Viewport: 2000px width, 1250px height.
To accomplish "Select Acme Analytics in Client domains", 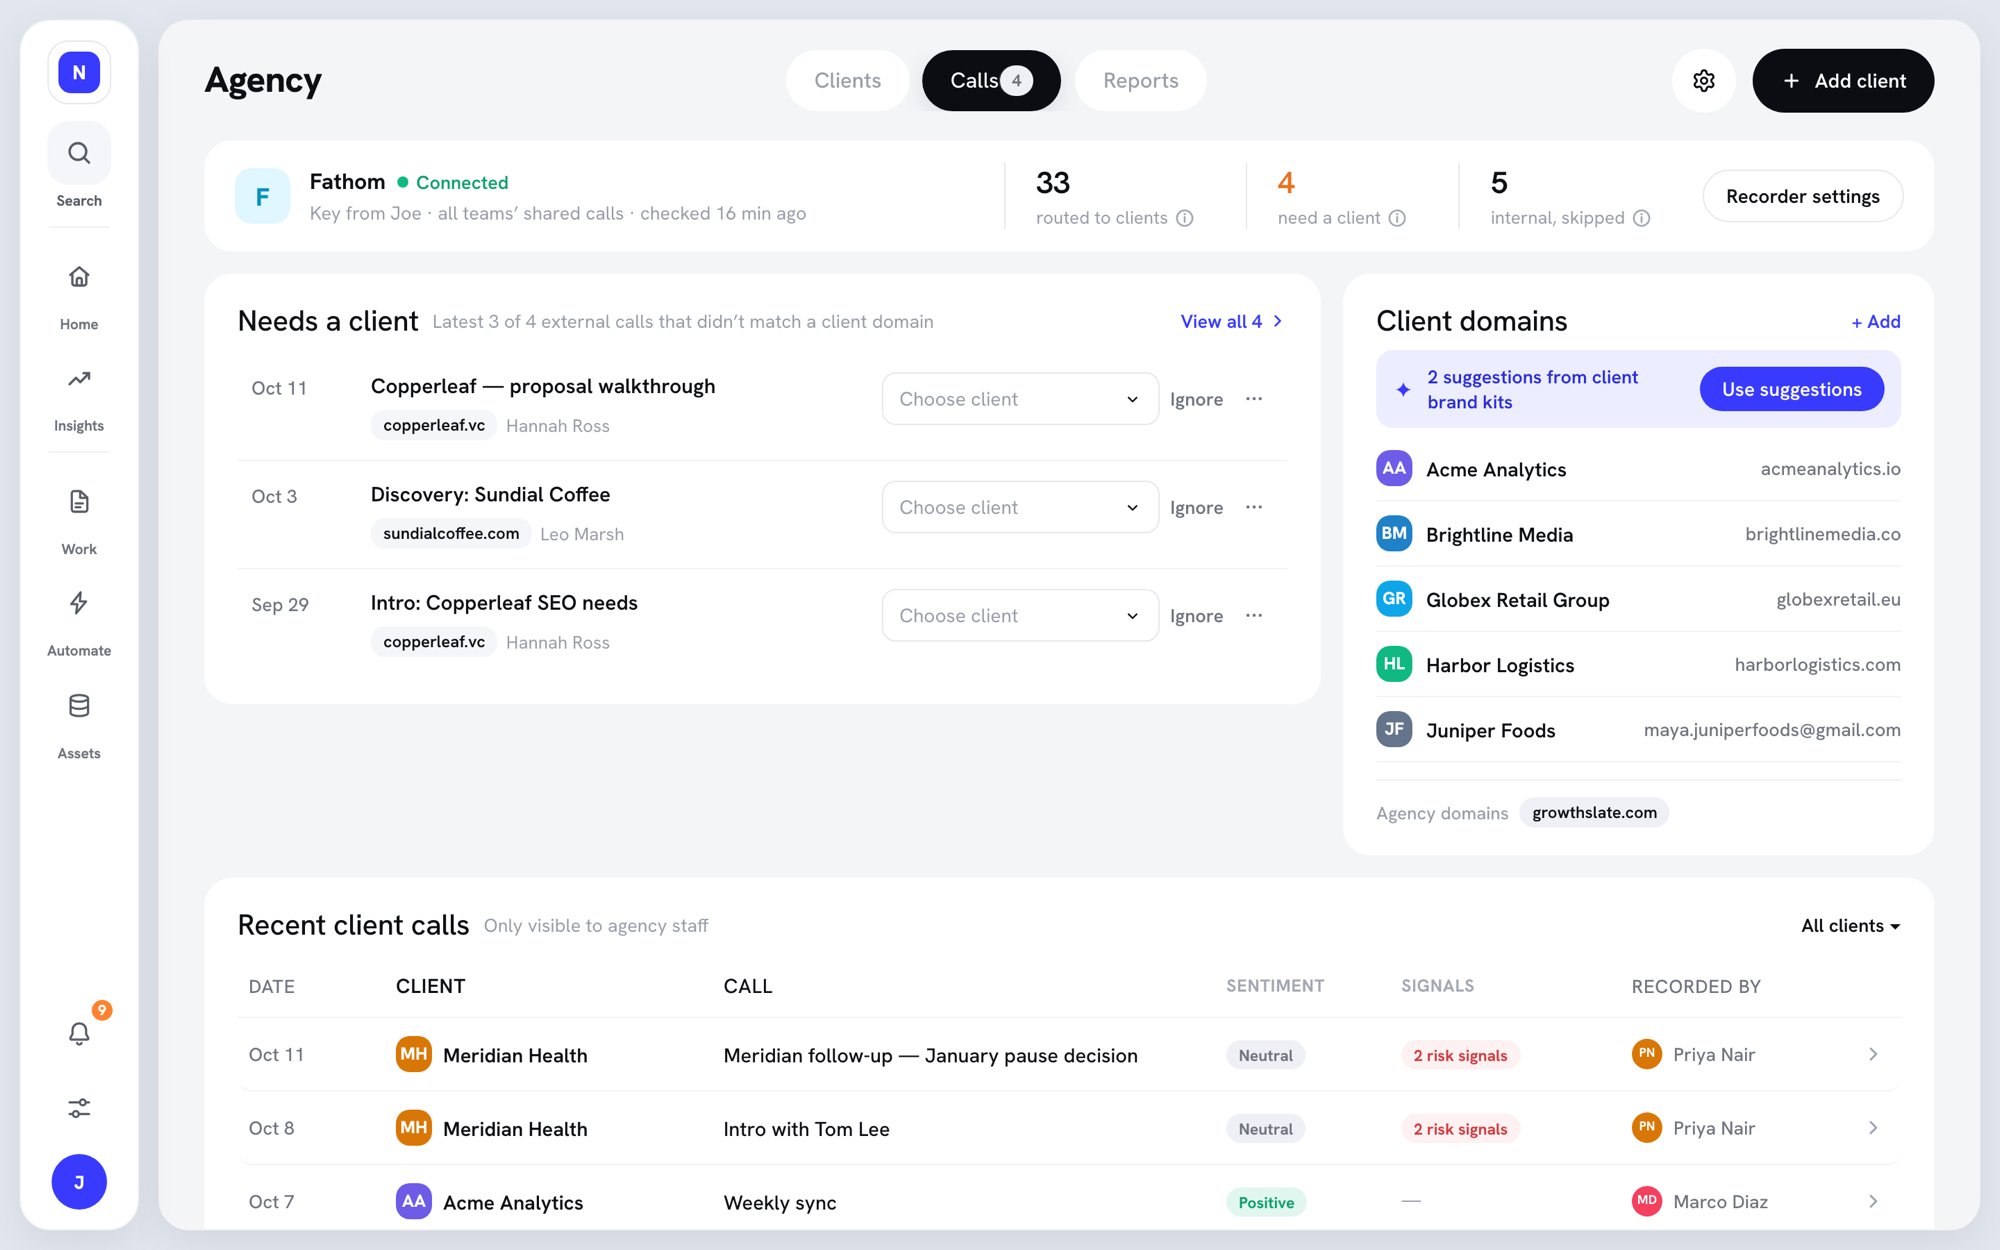I will point(1638,469).
